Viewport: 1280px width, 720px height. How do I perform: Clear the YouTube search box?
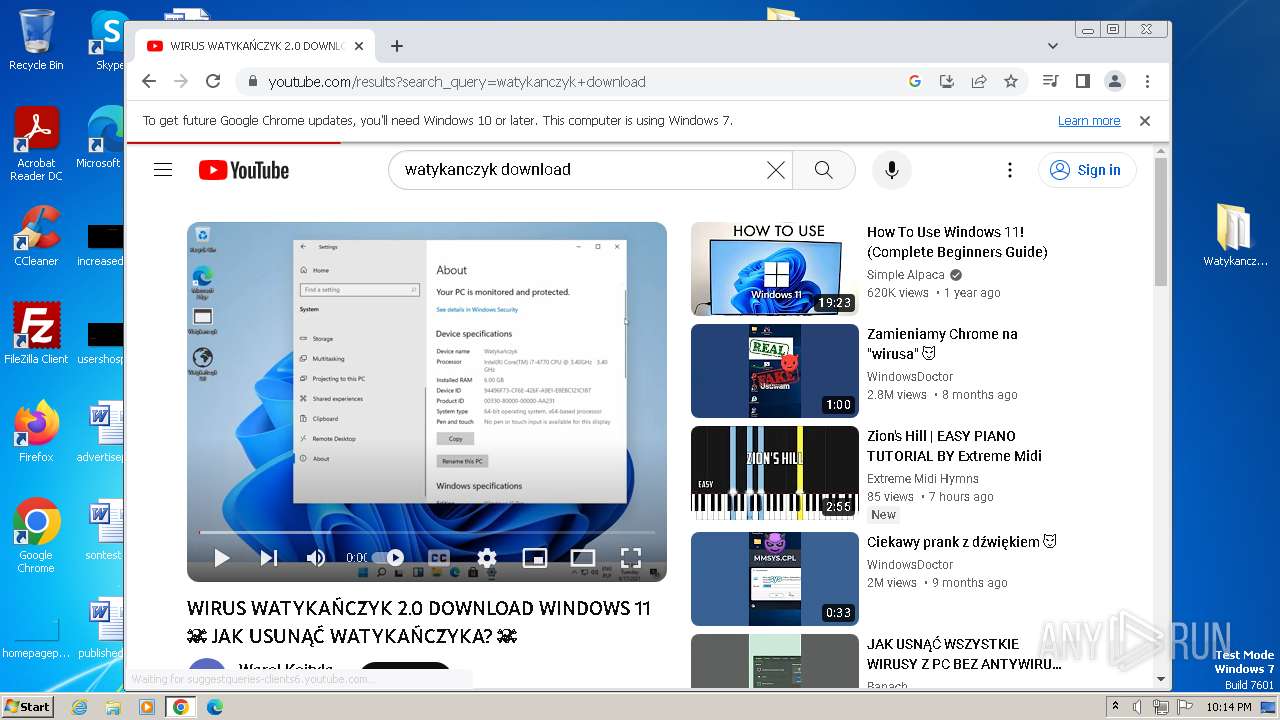pyautogui.click(x=775, y=170)
